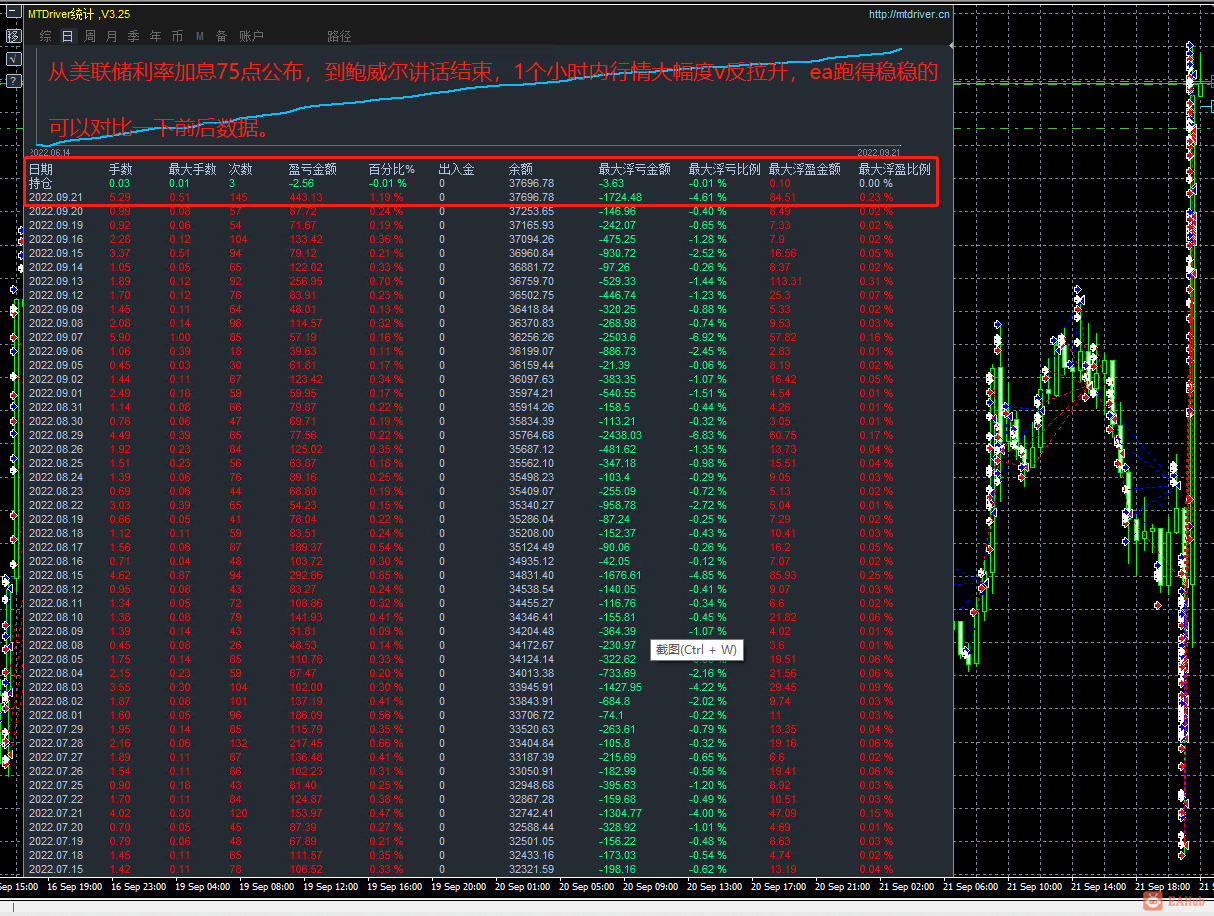
Task: Click max floating loss -2503.6
Action: click(617, 338)
